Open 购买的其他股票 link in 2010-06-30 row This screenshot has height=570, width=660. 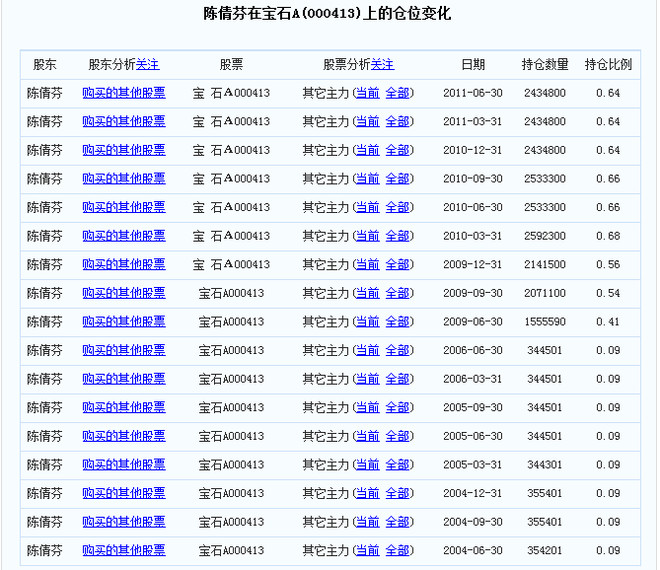point(124,208)
